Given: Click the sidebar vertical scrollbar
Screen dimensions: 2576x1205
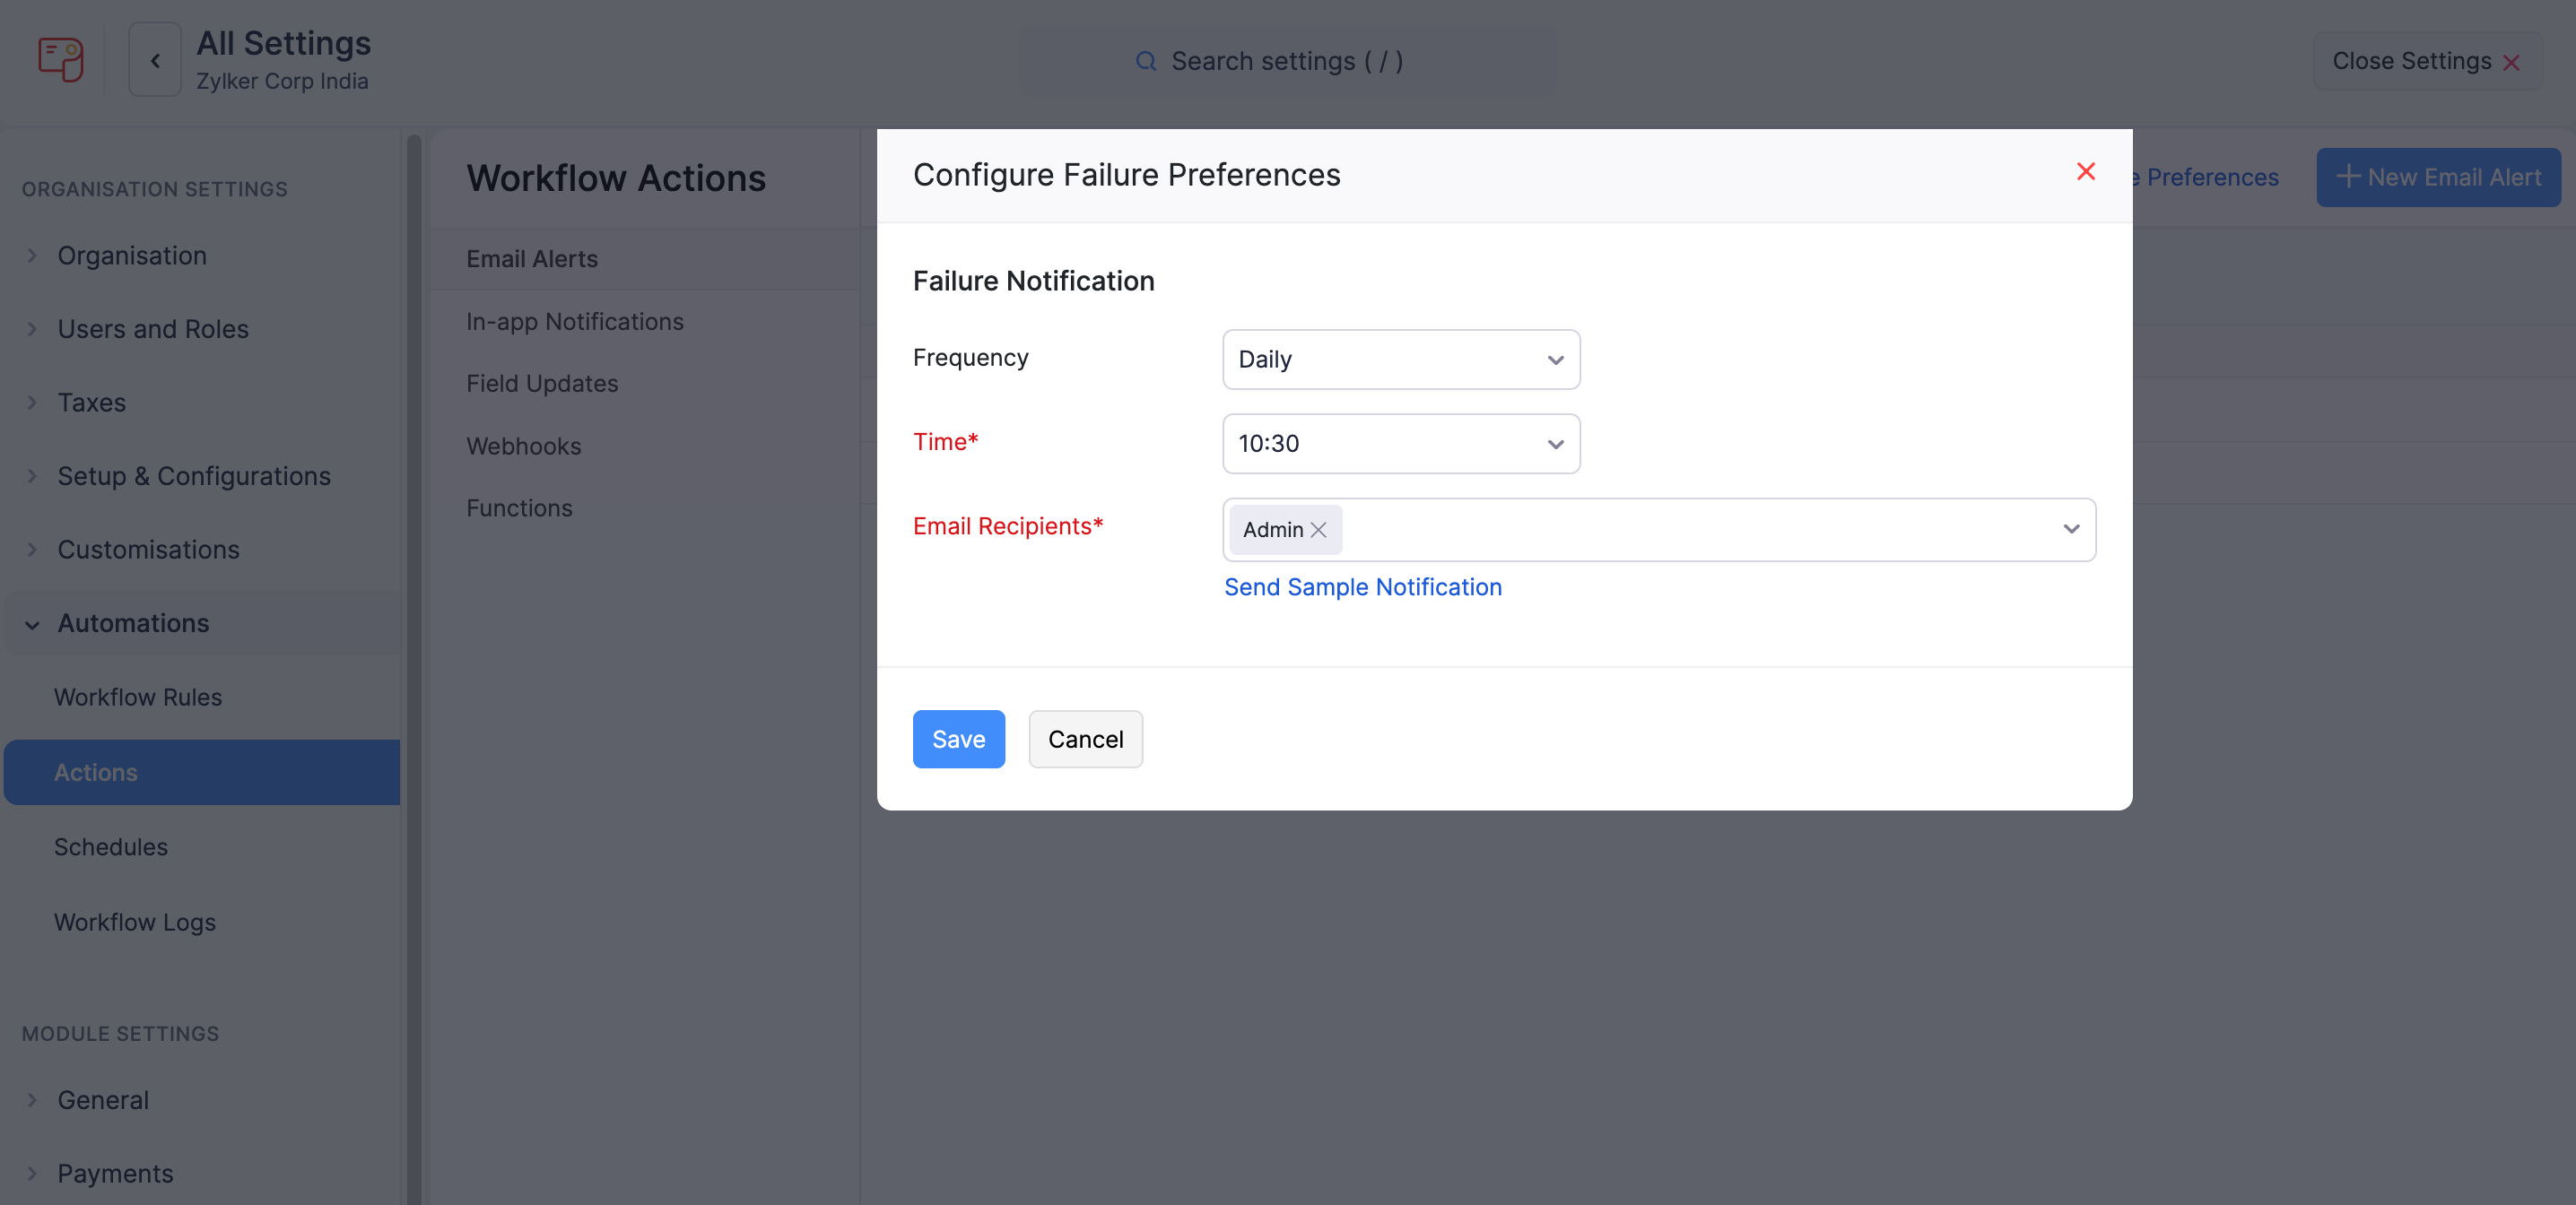Looking at the screenshot, I should point(413,668).
